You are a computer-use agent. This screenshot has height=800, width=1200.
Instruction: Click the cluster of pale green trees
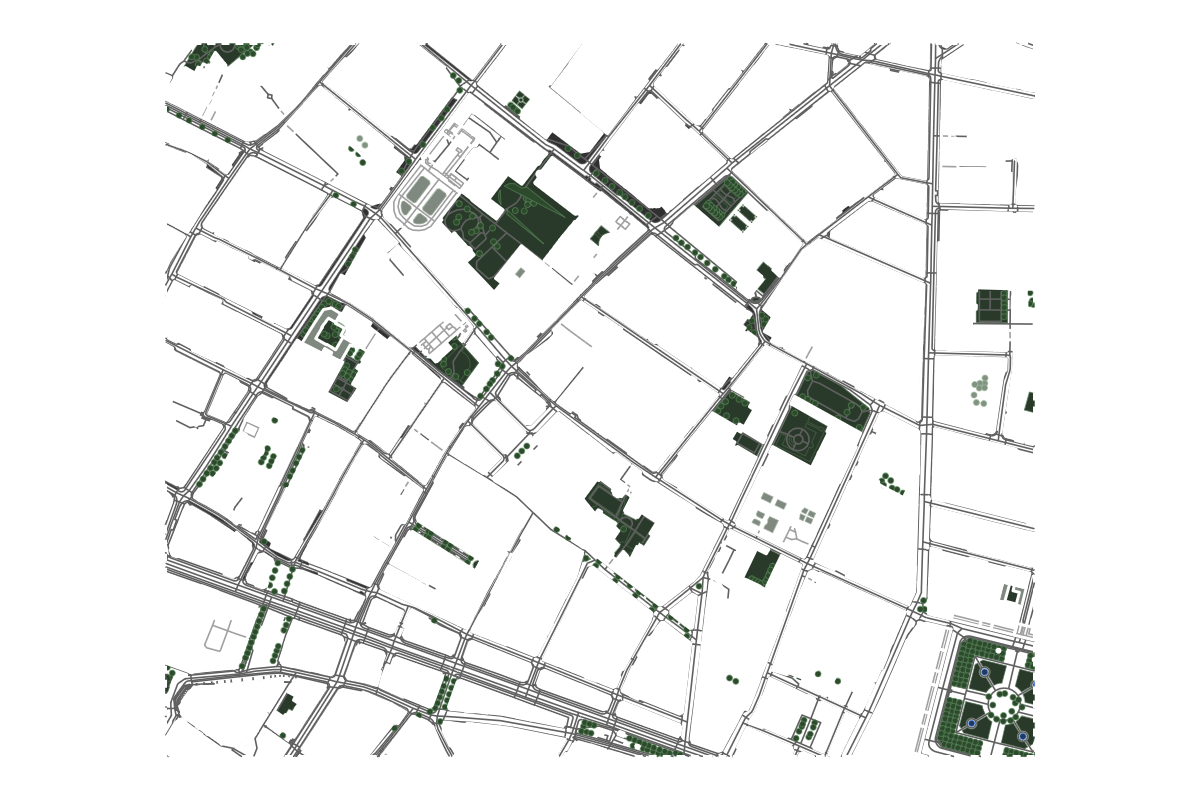point(980,390)
